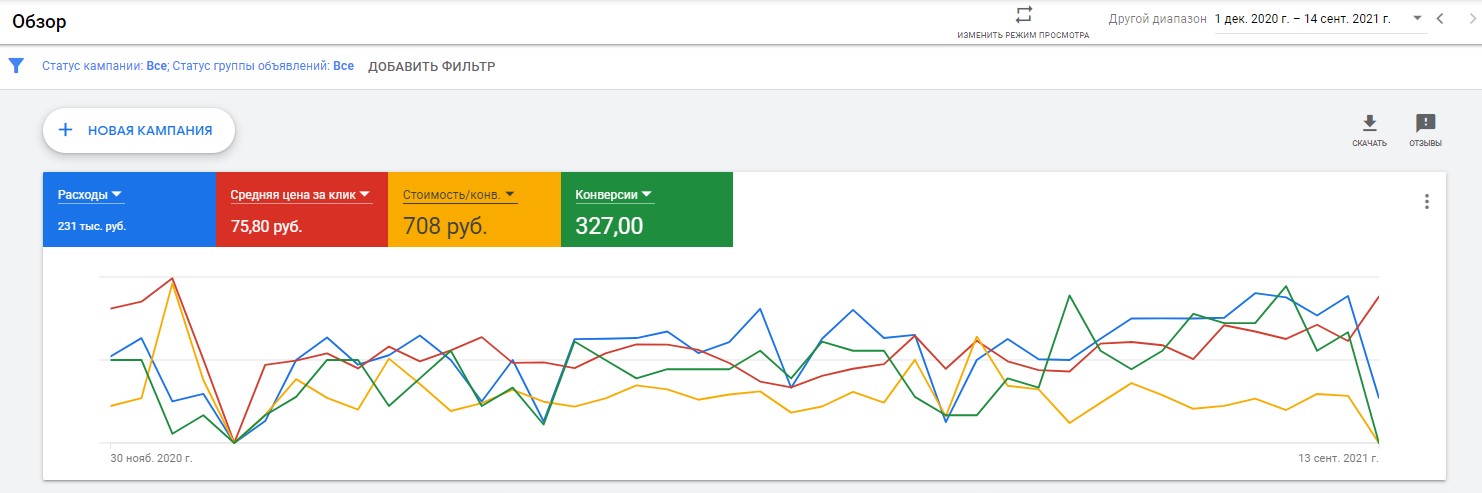Go to the previous date range arrow
The width and height of the screenshot is (1482, 493).
(1440, 19)
